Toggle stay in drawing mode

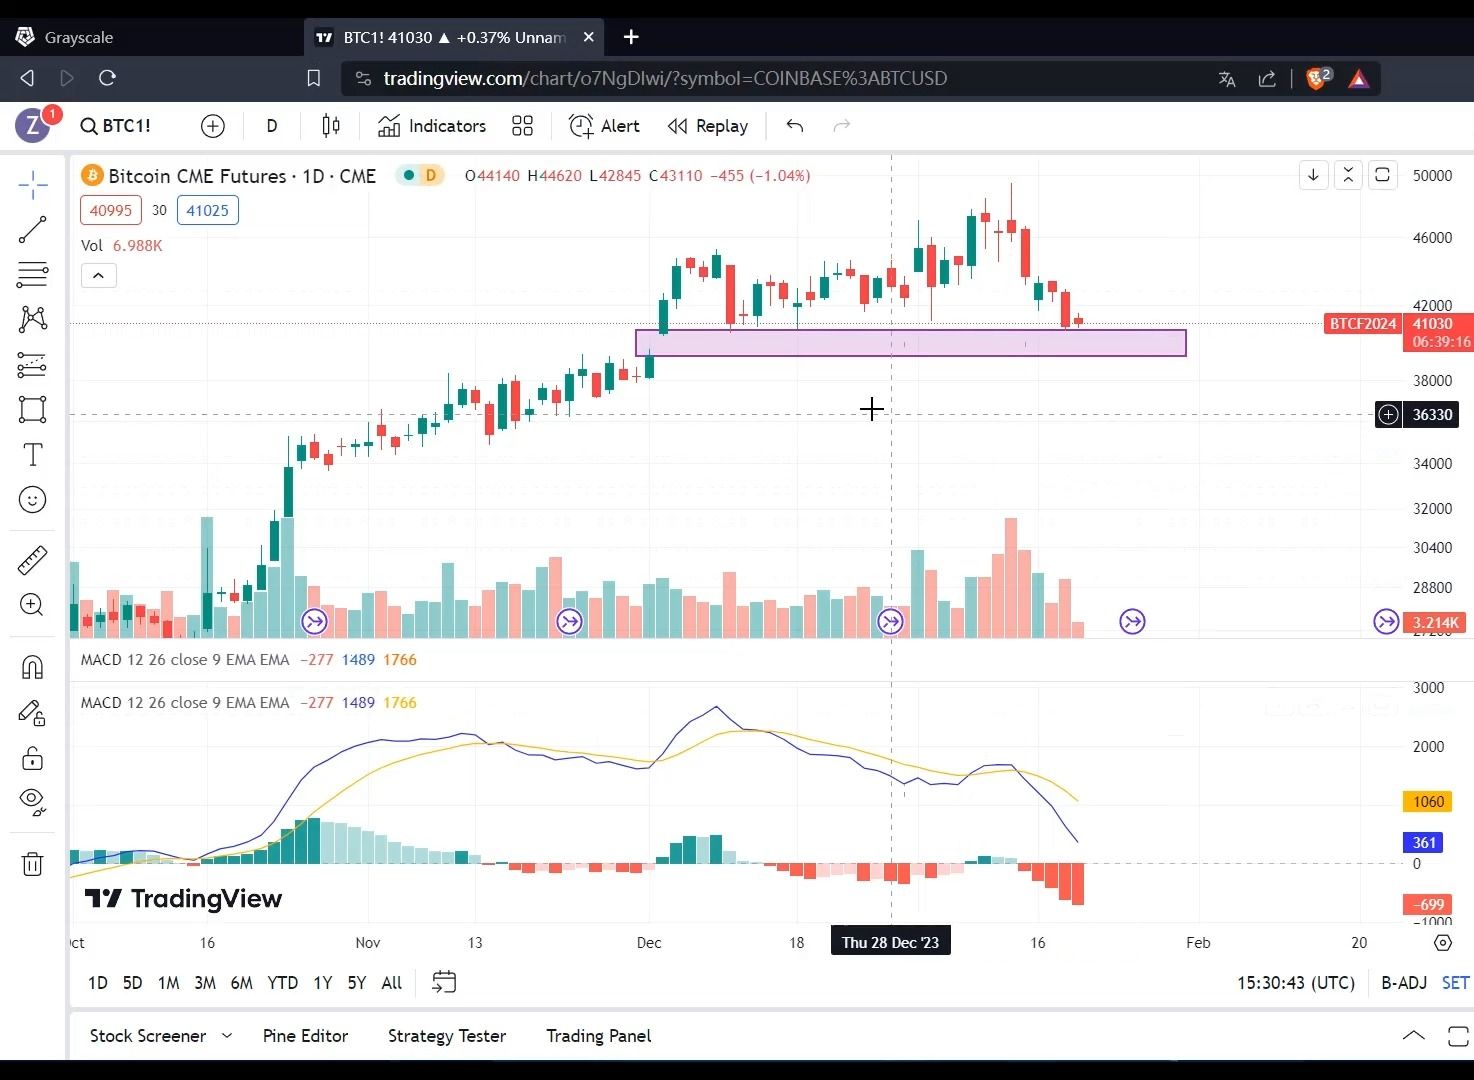click(x=32, y=712)
